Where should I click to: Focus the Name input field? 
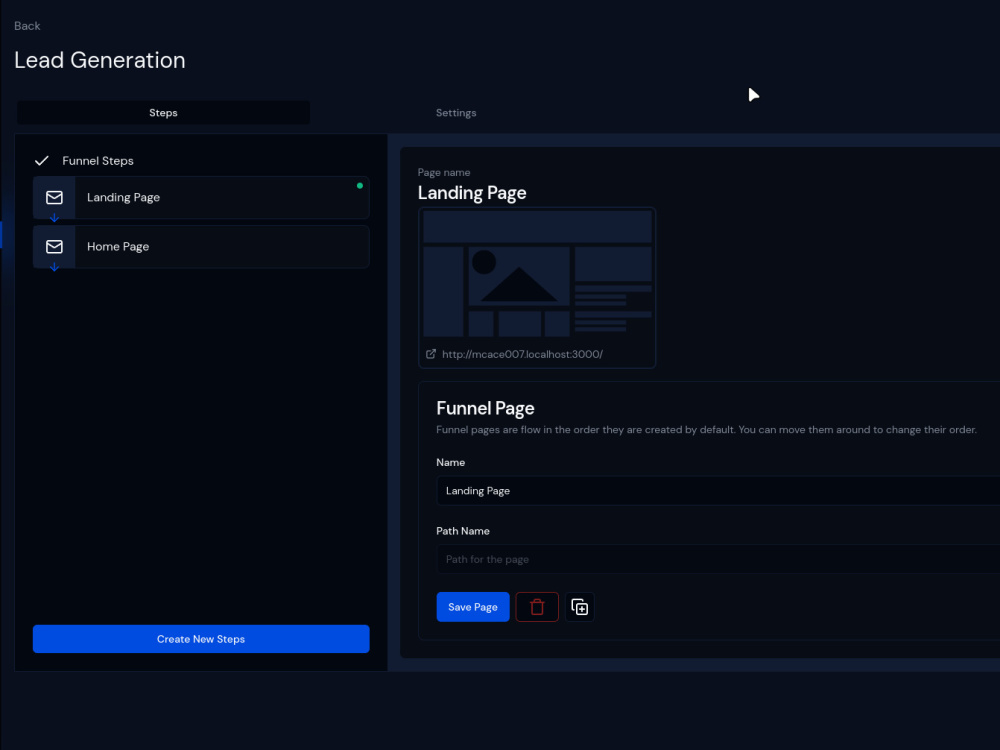[717, 491]
